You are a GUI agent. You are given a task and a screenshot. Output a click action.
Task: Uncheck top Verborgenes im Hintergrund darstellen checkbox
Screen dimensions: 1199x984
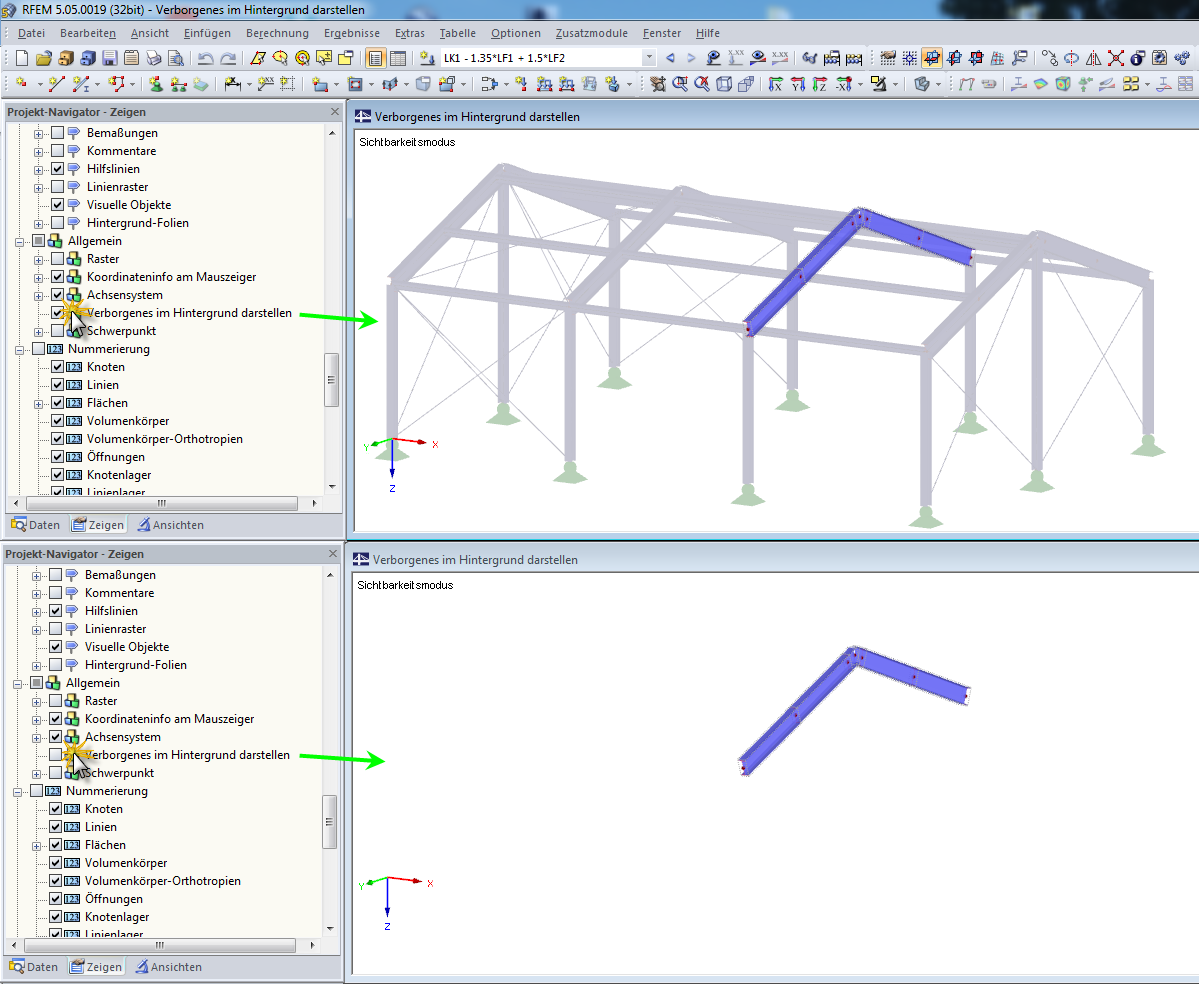[x=57, y=313]
